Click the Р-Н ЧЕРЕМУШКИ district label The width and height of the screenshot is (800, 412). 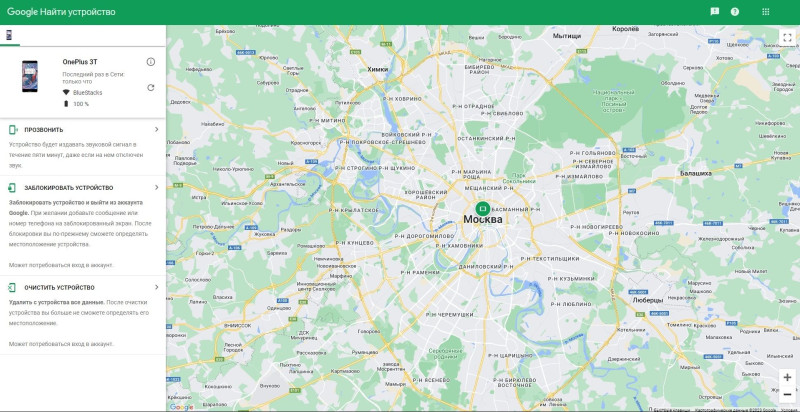click(450, 315)
